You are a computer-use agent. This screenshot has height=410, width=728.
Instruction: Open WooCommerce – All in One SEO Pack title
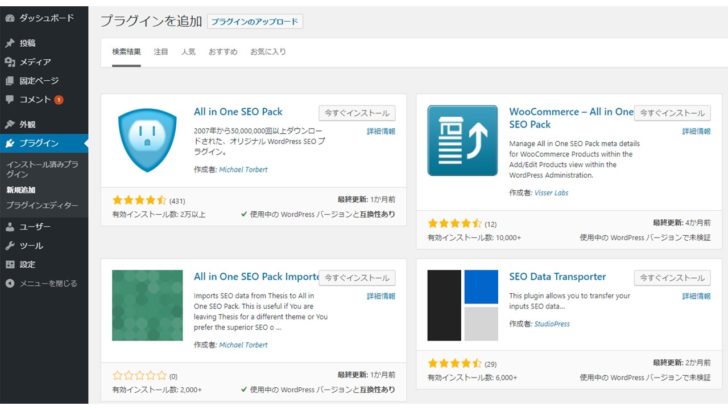(571, 118)
